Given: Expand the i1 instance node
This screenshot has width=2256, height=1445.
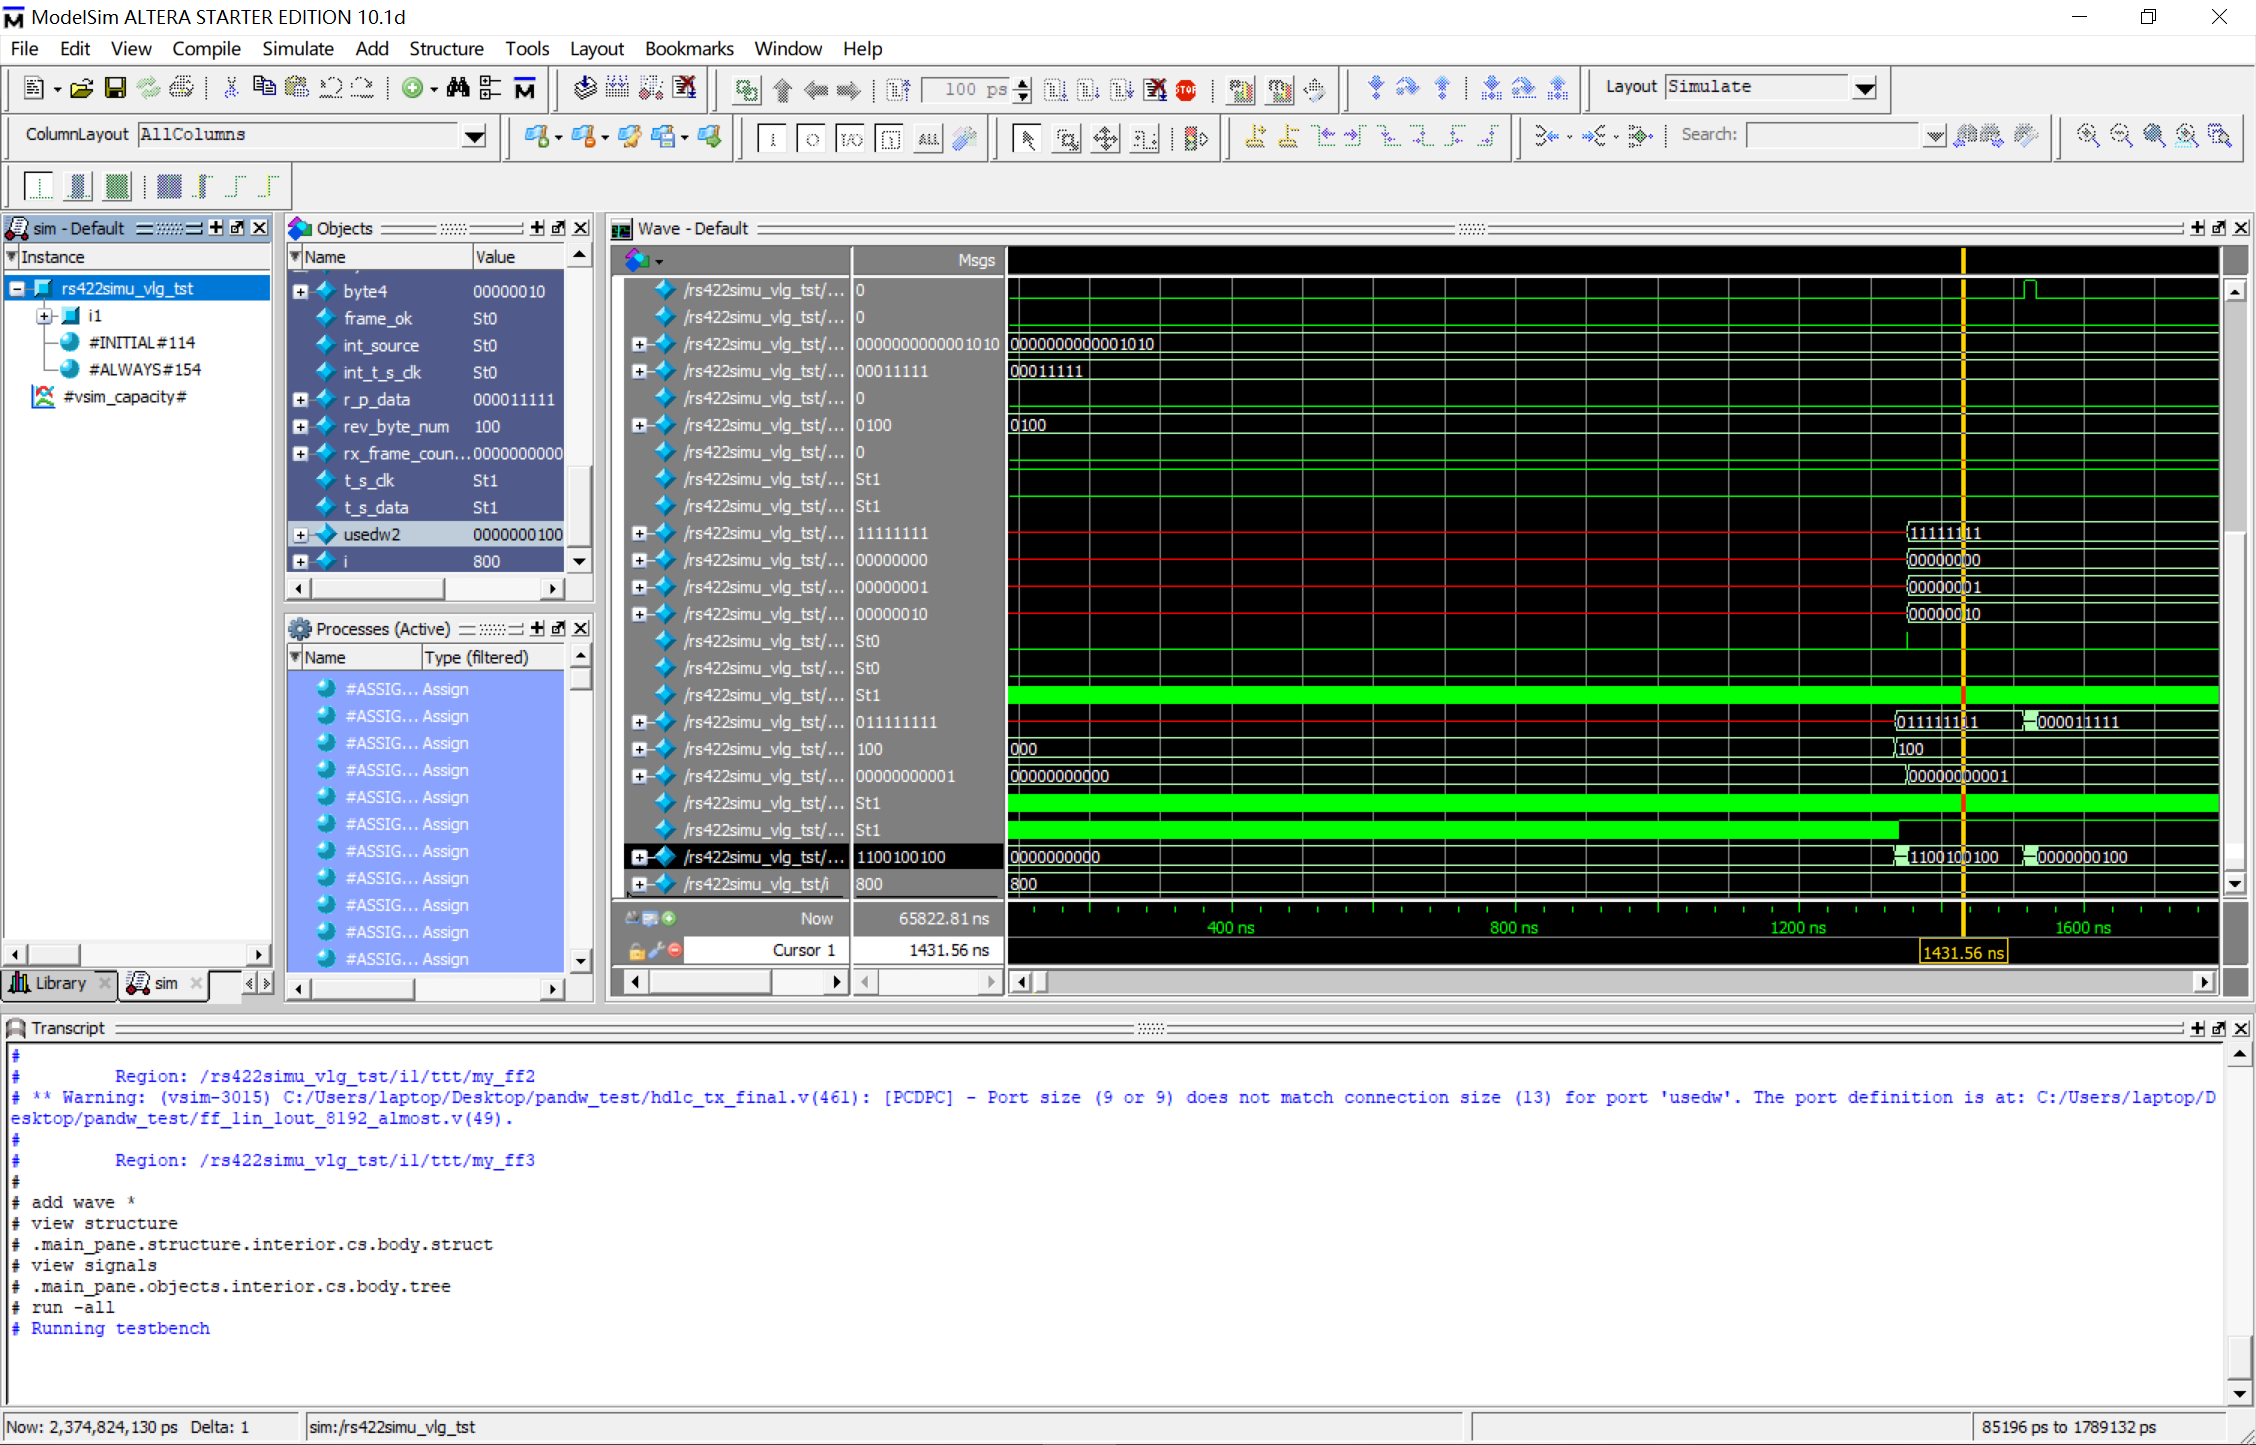Looking at the screenshot, I should (44, 316).
